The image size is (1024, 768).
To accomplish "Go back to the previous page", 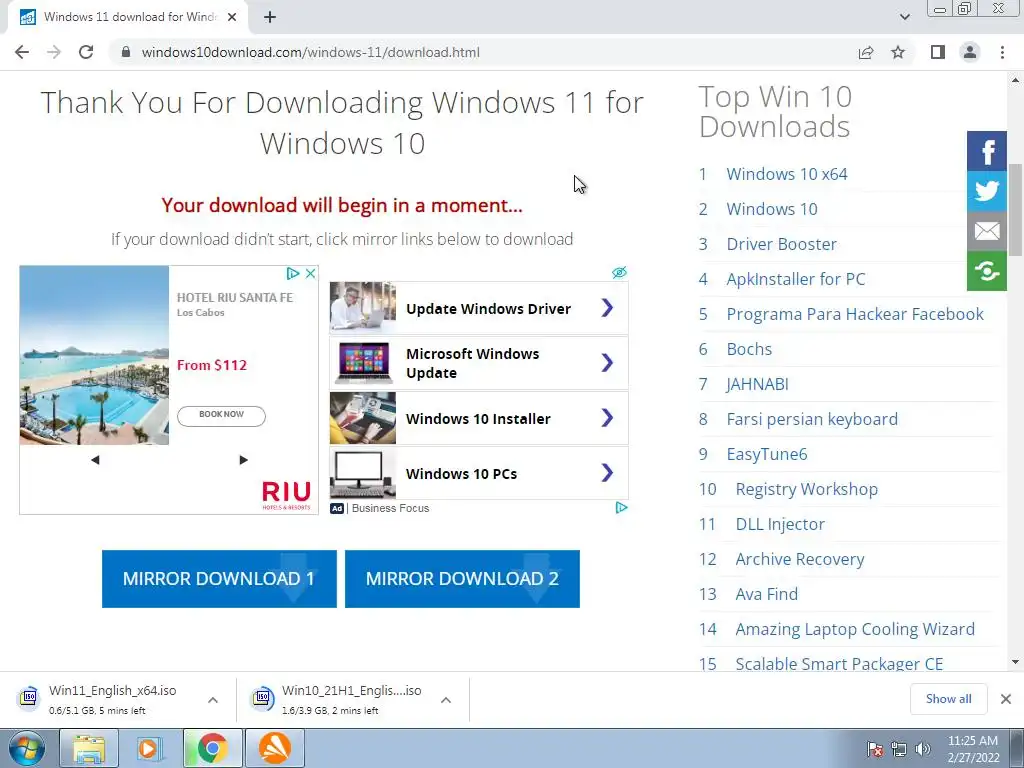I will [x=22, y=52].
